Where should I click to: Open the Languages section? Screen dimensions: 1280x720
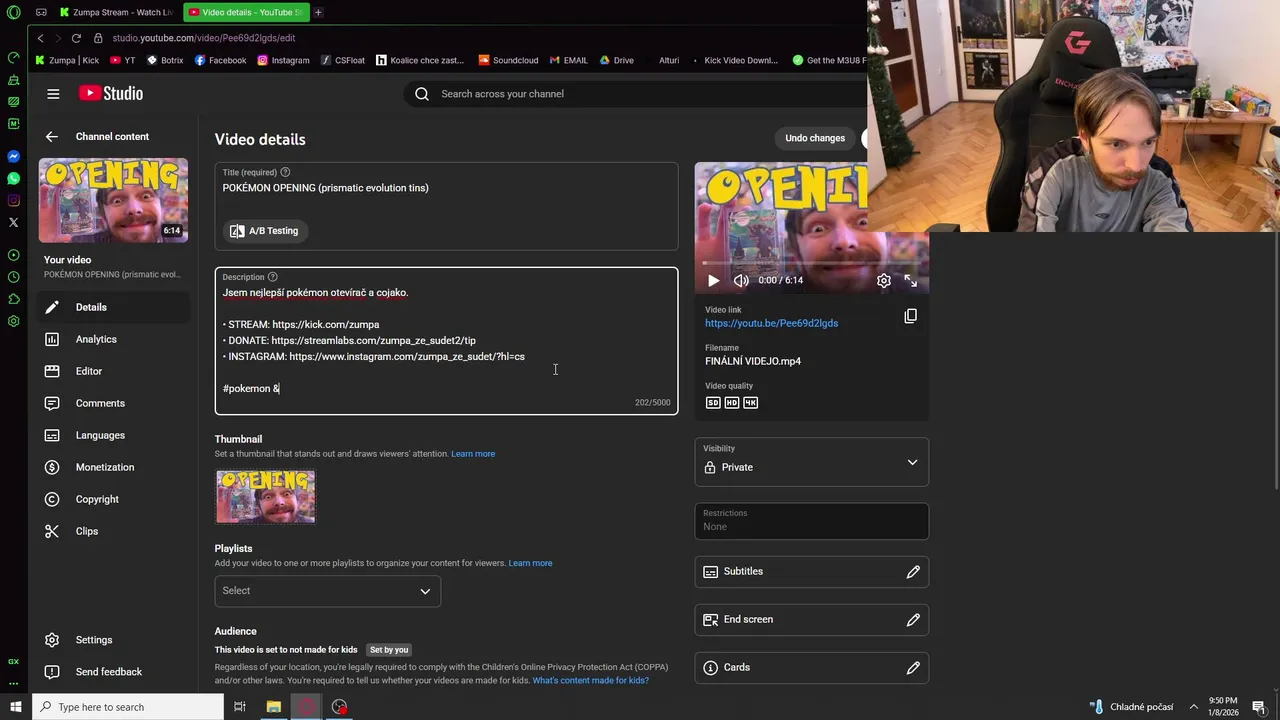(114, 435)
